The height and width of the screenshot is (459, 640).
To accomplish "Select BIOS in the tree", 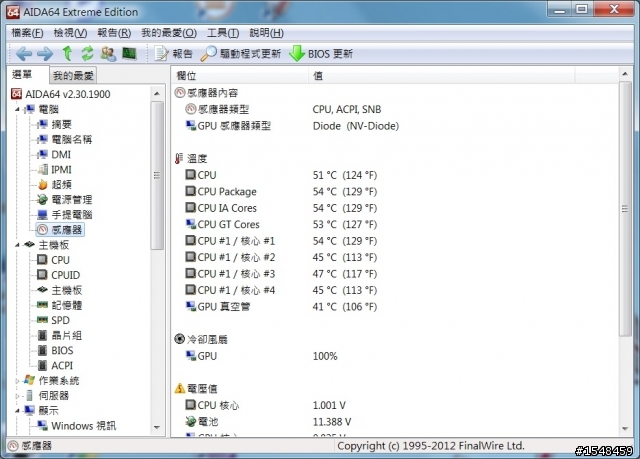I will [56, 350].
